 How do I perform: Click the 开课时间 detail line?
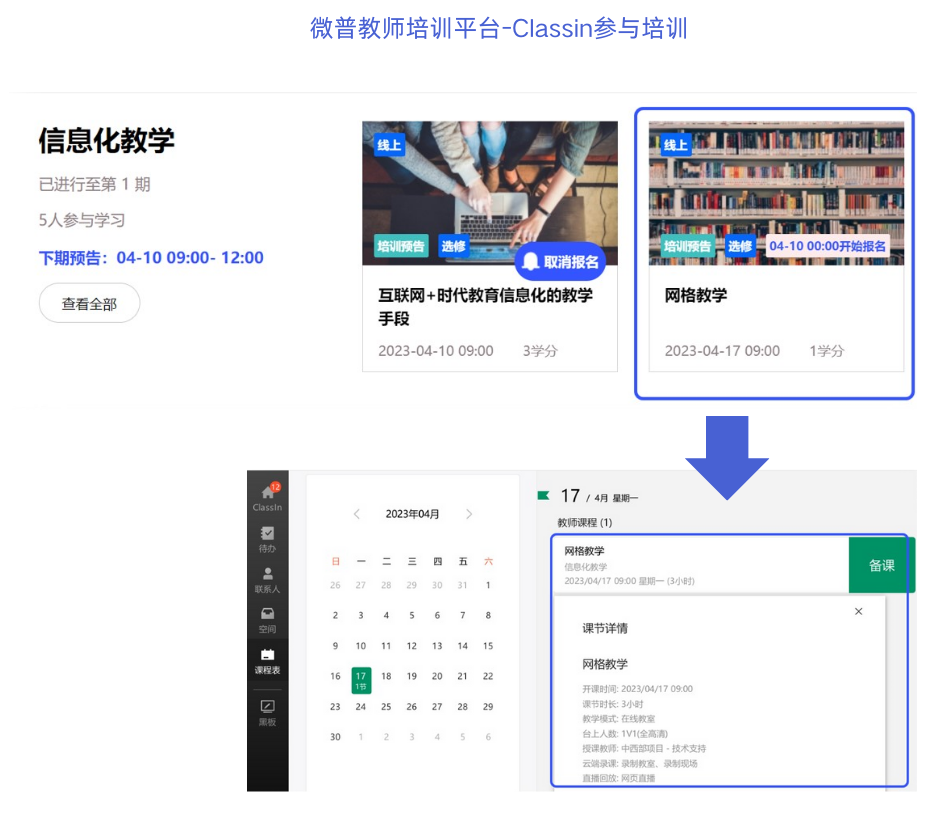(637, 689)
